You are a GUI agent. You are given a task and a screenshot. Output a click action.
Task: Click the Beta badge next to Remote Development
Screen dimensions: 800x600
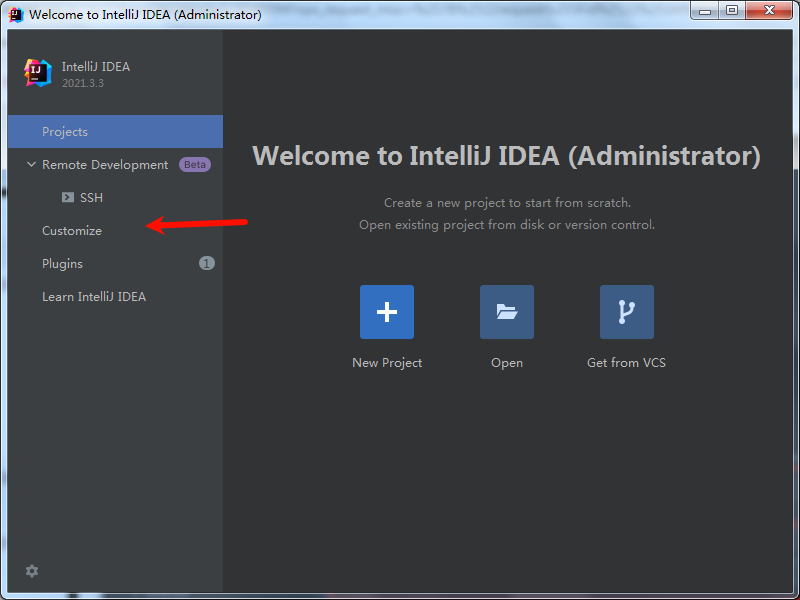[x=195, y=165]
